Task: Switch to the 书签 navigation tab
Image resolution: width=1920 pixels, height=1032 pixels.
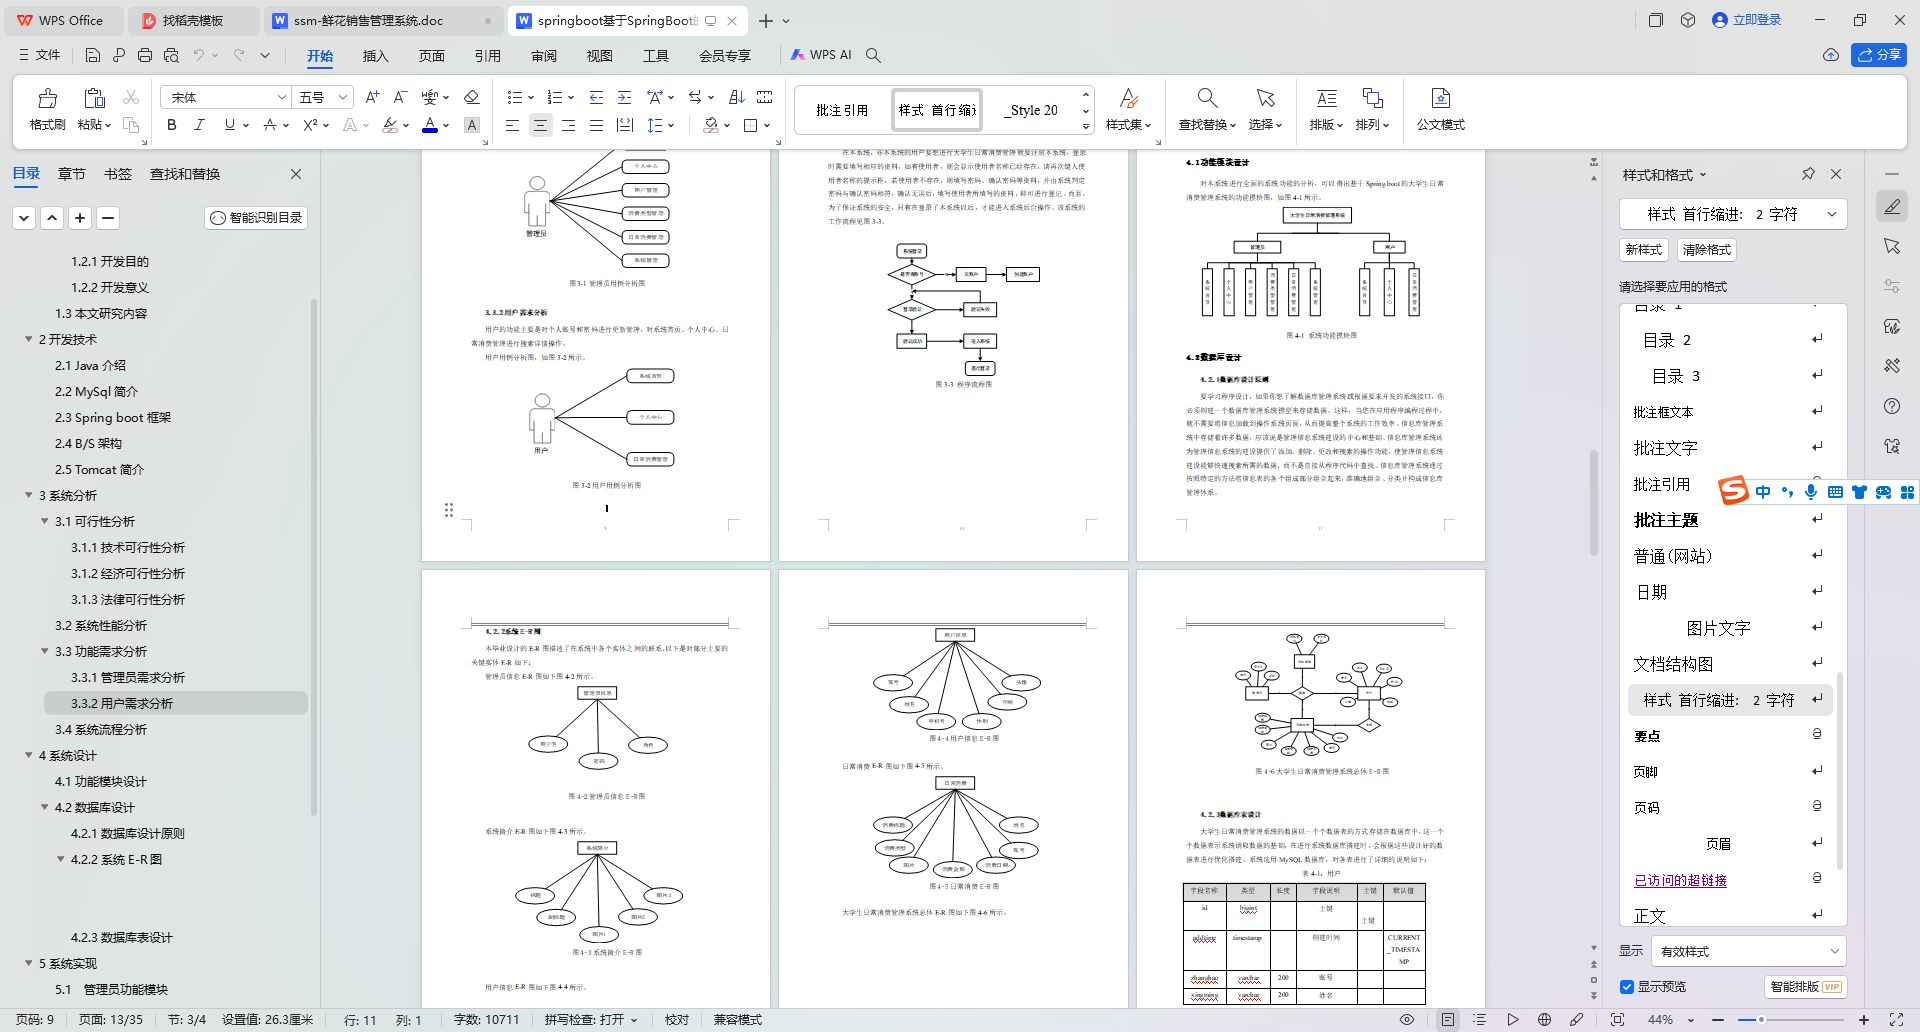Action: 117,174
